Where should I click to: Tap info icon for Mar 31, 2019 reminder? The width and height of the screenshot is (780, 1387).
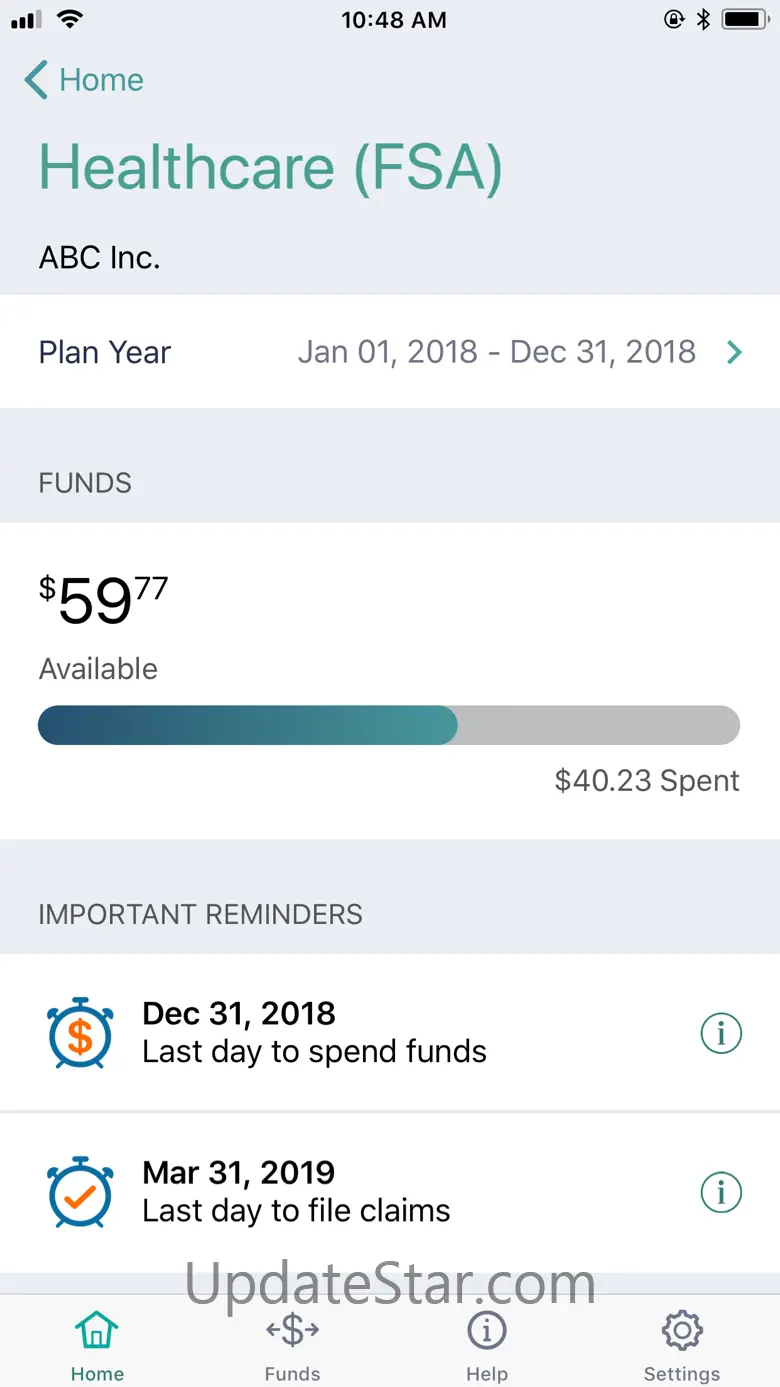click(x=721, y=1192)
